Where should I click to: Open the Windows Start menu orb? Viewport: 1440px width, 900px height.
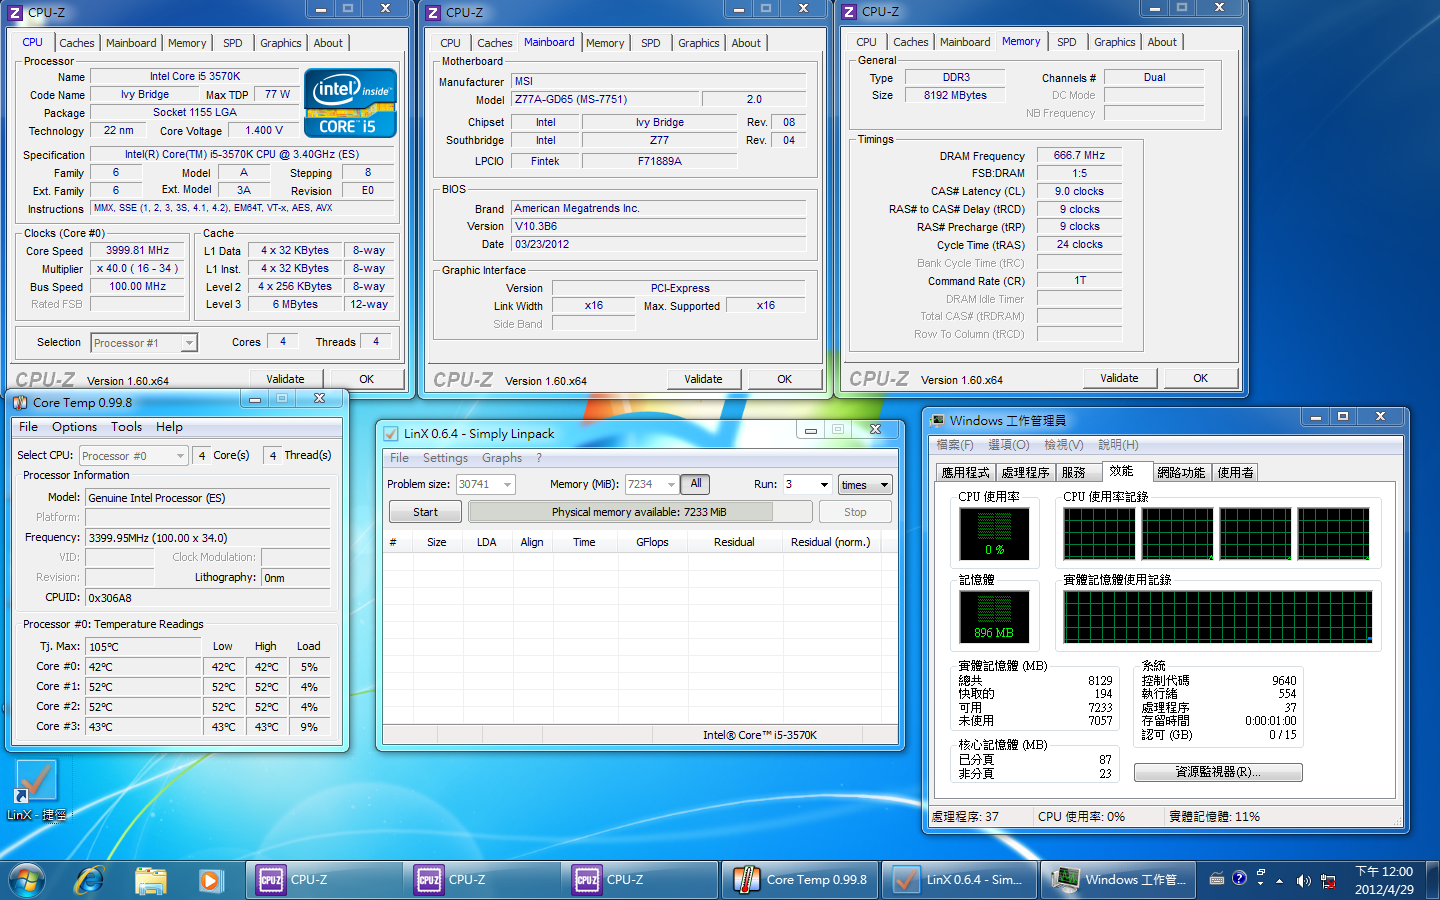pyautogui.click(x=27, y=880)
